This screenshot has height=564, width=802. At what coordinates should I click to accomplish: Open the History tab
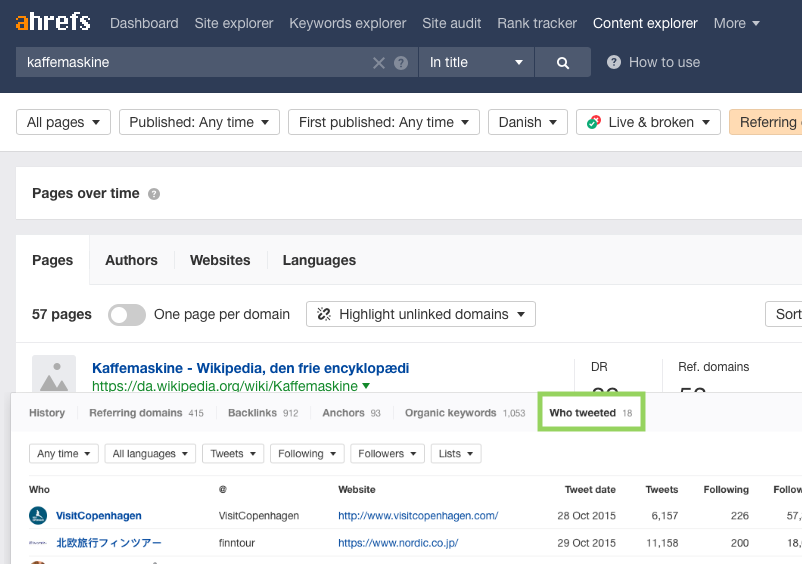(x=47, y=413)
